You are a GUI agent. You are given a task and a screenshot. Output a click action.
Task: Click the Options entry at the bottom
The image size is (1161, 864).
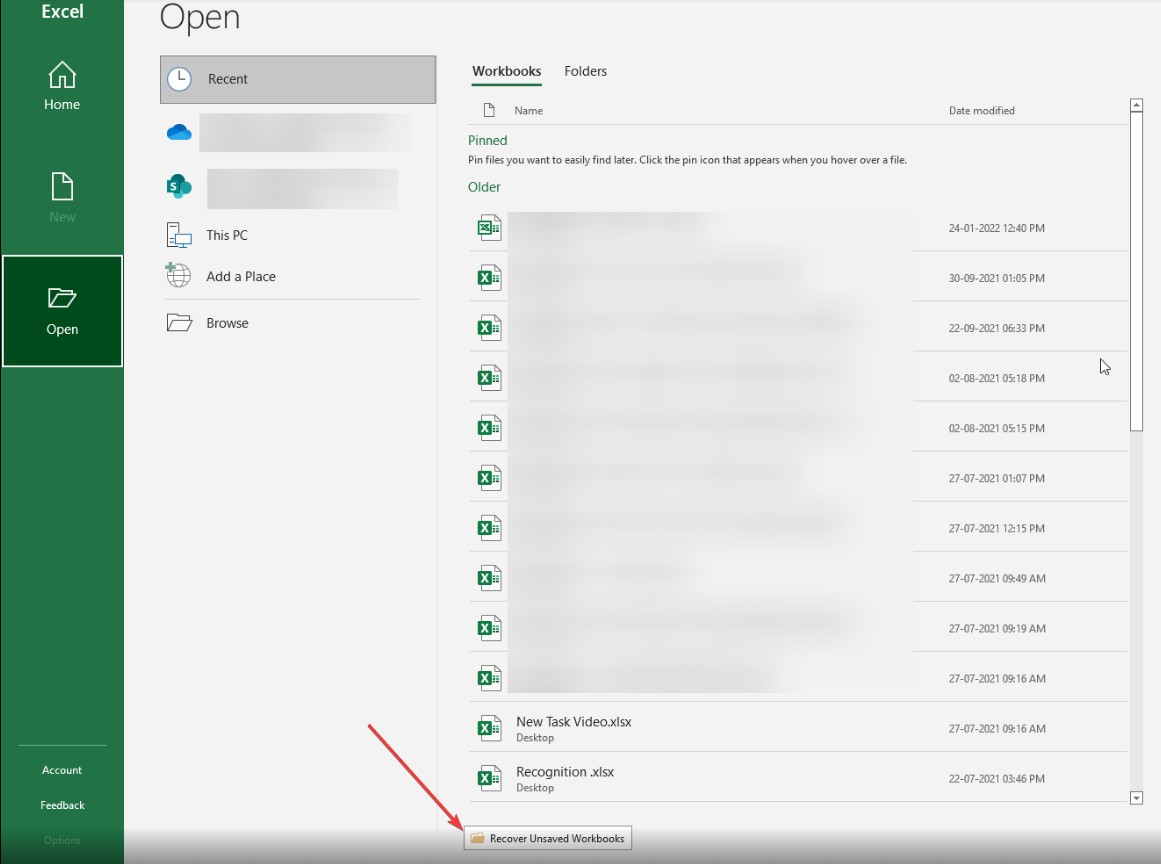click(61, 841)
